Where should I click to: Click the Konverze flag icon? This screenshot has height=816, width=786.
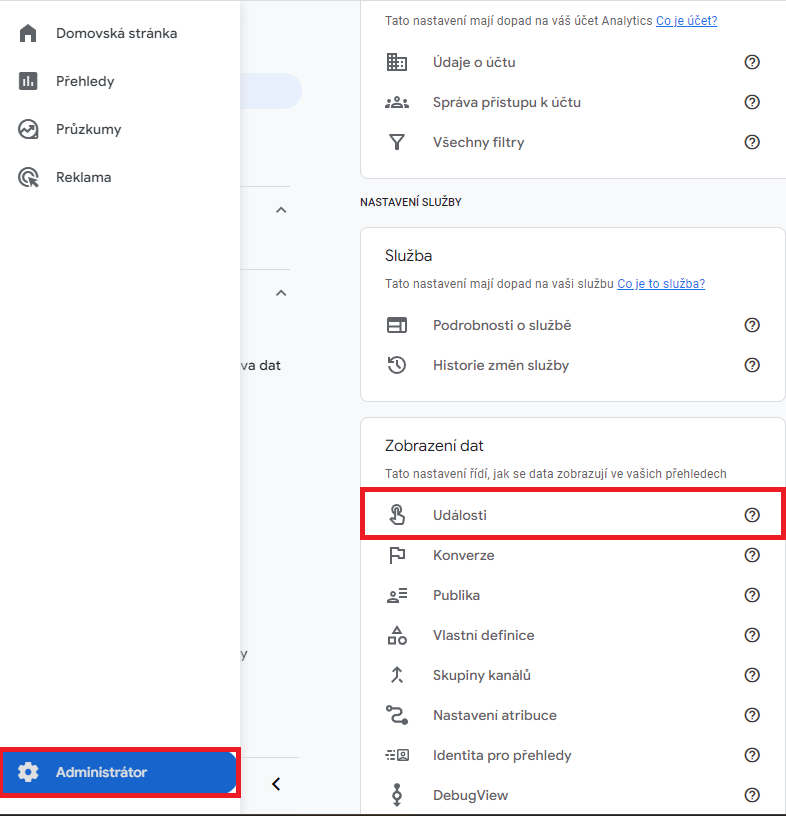(397, 555)
